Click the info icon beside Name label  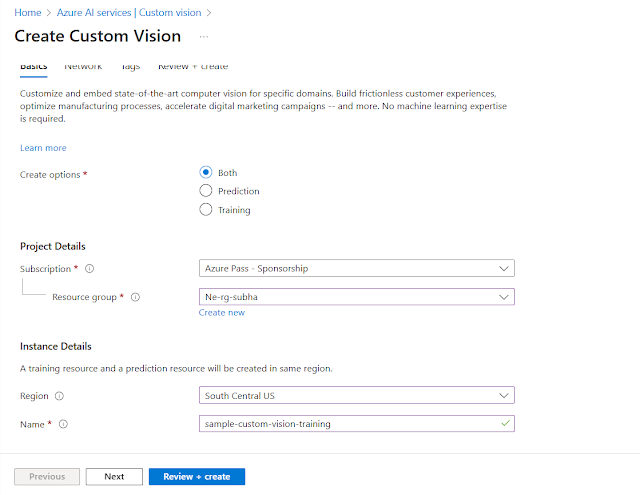click(x=63, y=424)
